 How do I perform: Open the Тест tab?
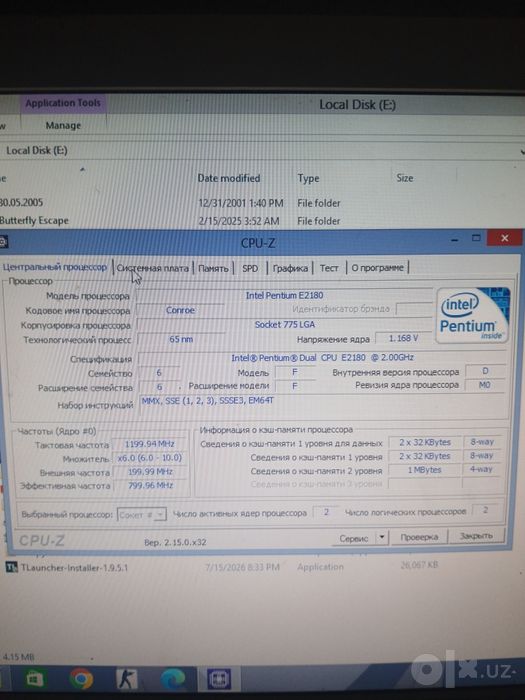tap(329, 268)
